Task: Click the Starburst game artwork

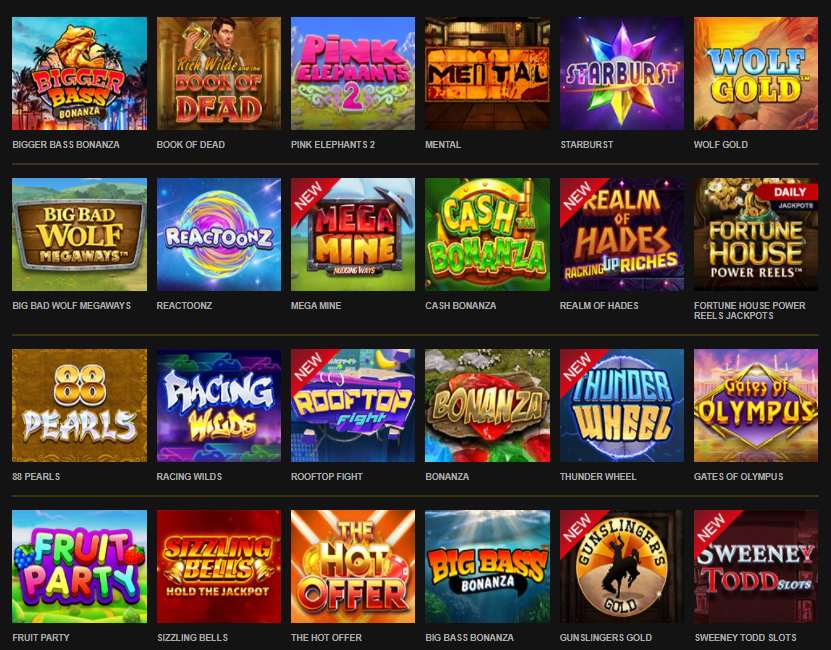Action: (x=622, y=73)
